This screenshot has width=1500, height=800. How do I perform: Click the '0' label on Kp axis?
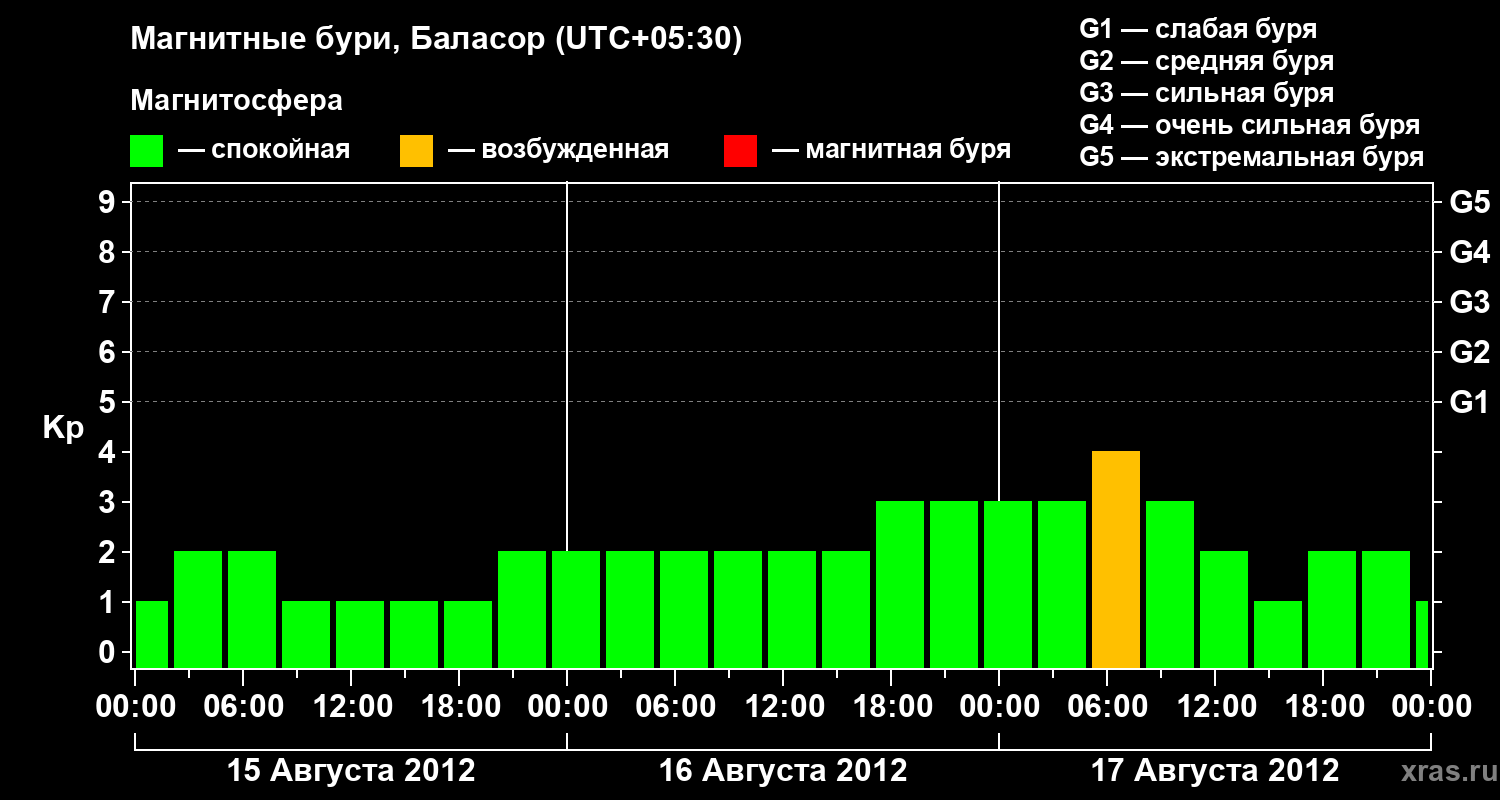(109, 652)
